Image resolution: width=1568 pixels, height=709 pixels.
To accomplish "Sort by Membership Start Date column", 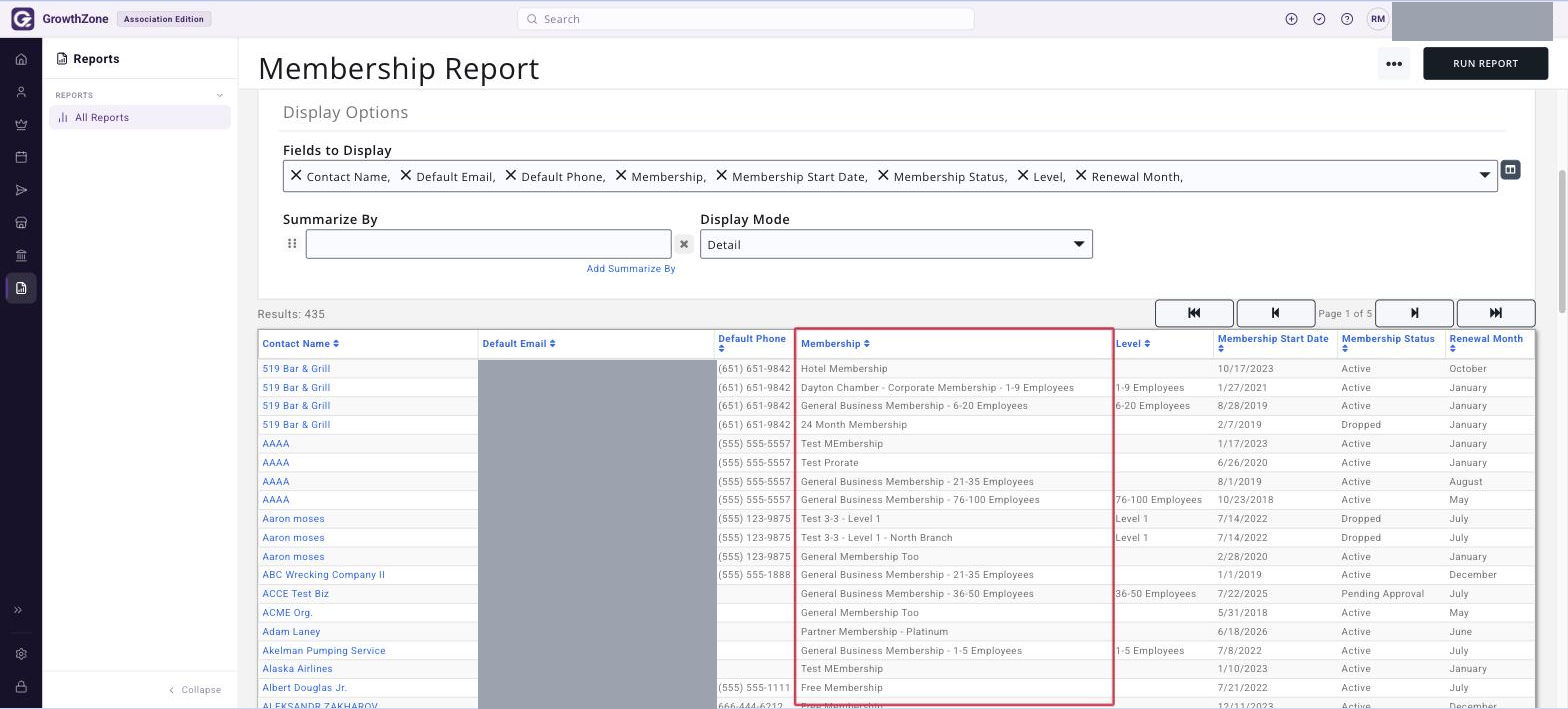I will 1273,343.
